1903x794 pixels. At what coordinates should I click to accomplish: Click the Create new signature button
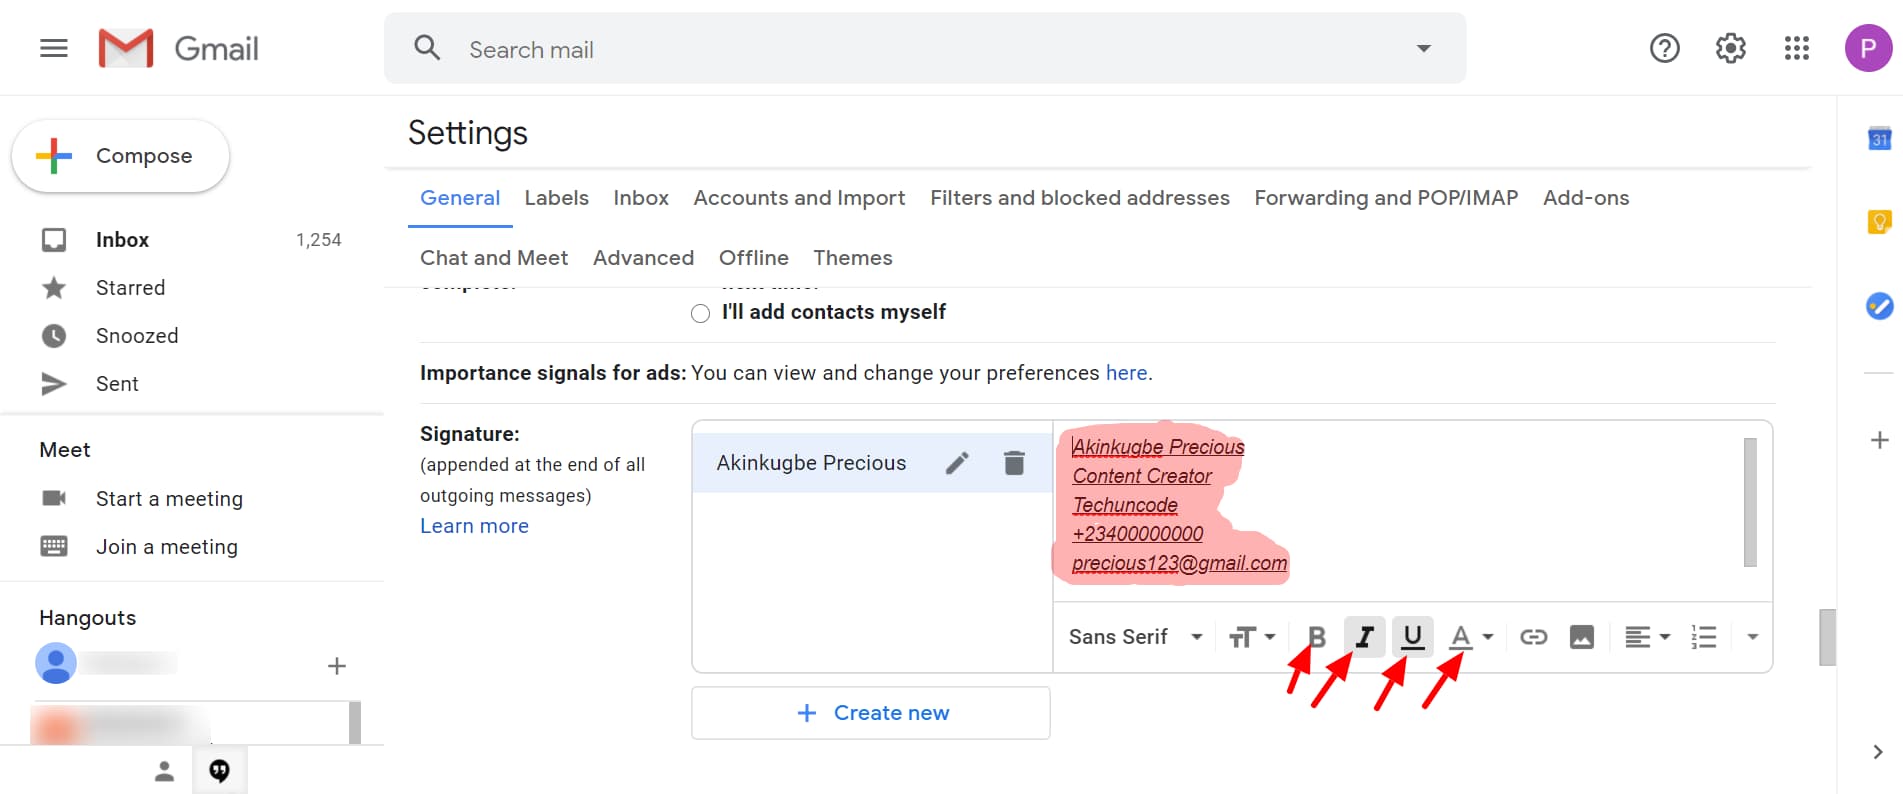click(871, 713)
